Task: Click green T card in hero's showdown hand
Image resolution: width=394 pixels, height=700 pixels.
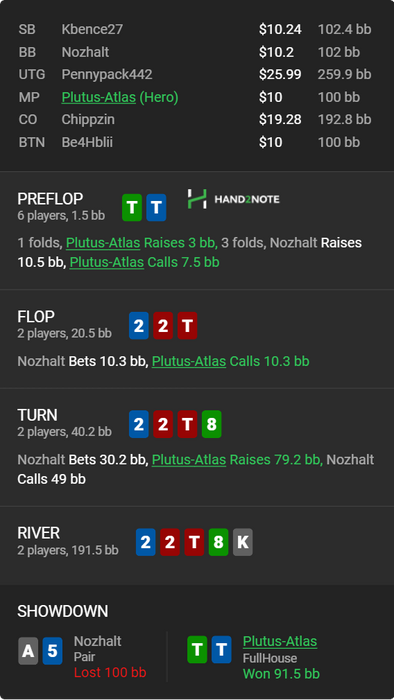Action: [x=197, y=649]
